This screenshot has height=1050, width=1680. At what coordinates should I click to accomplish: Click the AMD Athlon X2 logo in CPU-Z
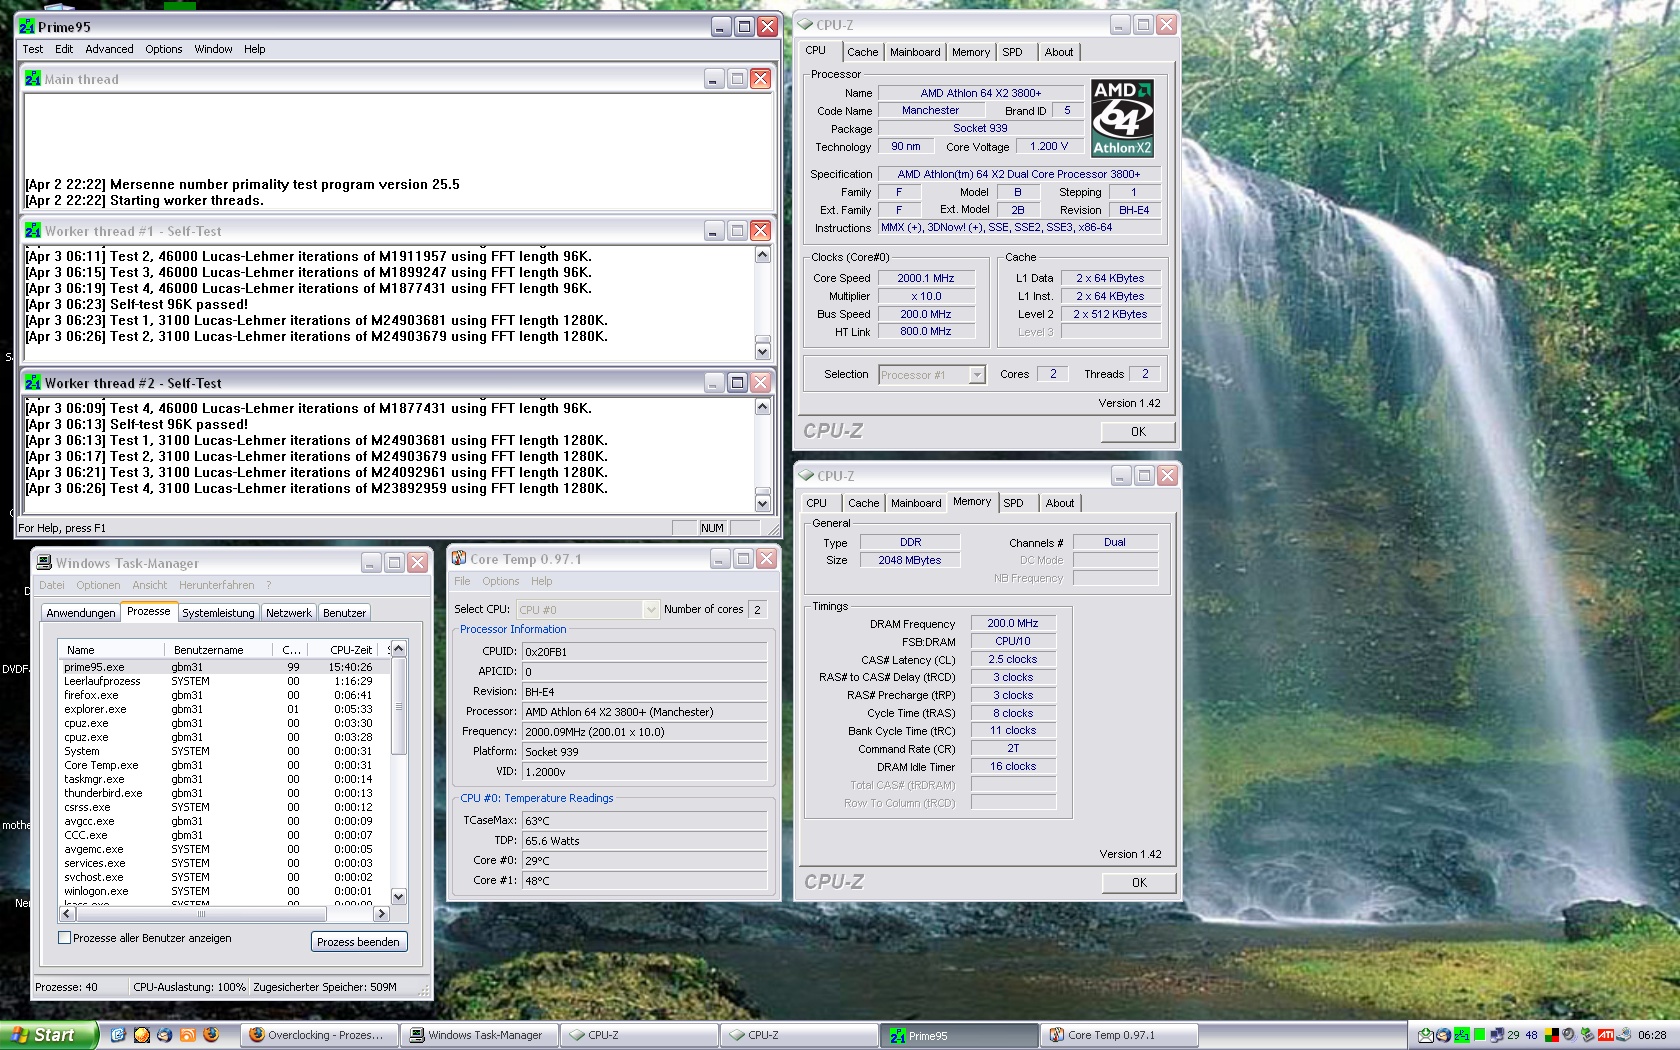[1122, 118]
